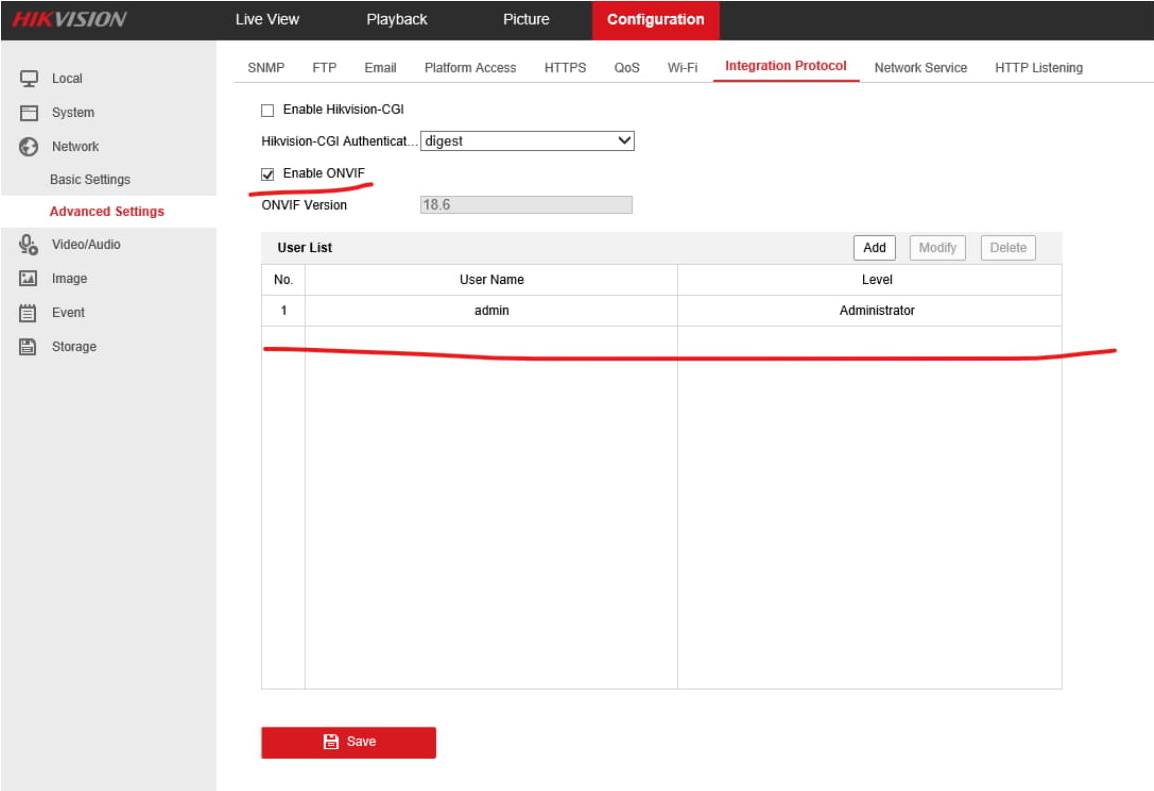Image resolution: width=1154 pixels, height=791 pixels.
Task: Open the Basic Settings submenu item
Action: (90, 180)
